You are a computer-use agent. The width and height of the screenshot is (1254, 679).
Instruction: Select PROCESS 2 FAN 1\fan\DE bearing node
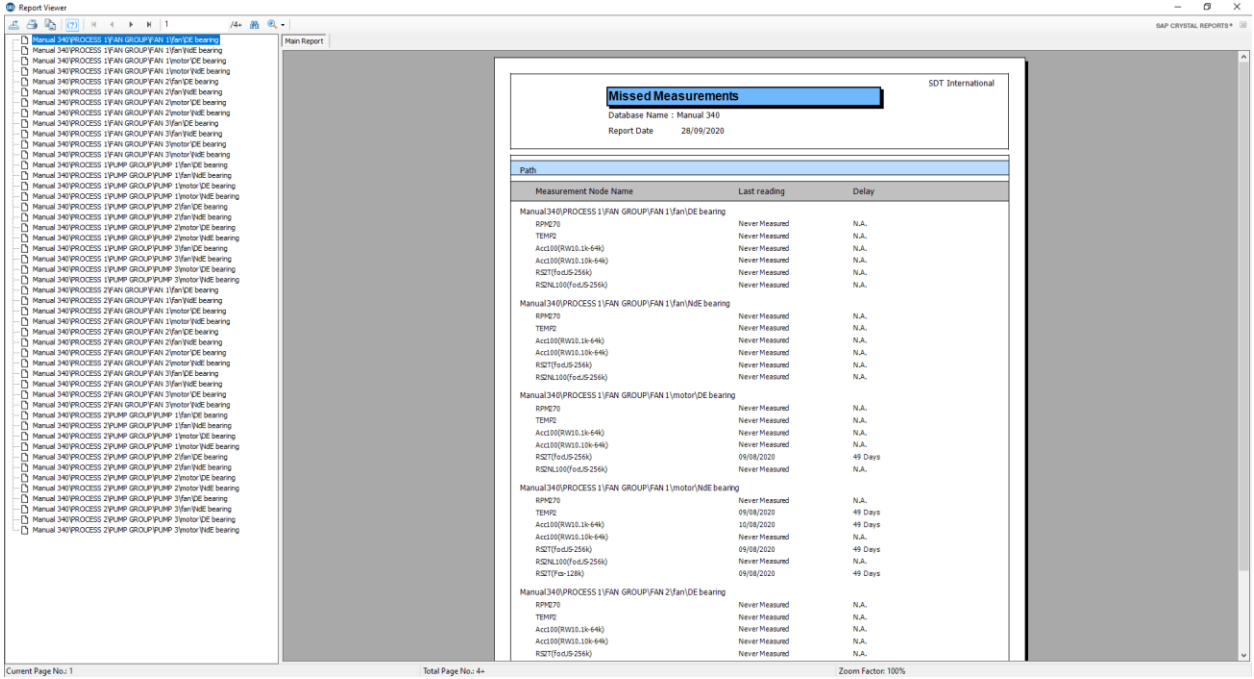pyautogui.click(x=128, y=290)
